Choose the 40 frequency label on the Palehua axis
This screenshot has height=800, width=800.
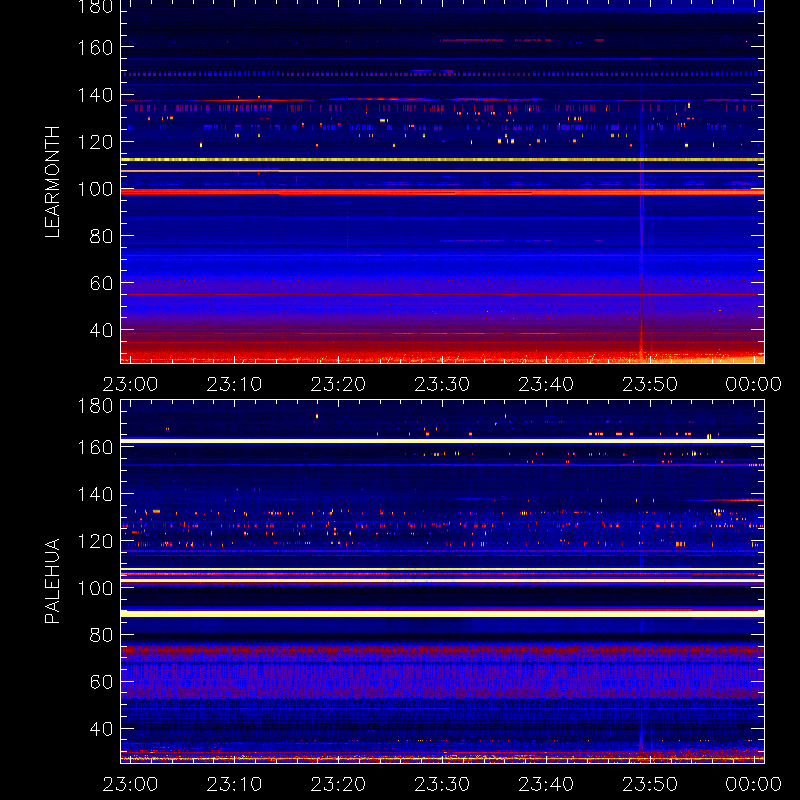[x=101, y=729]
